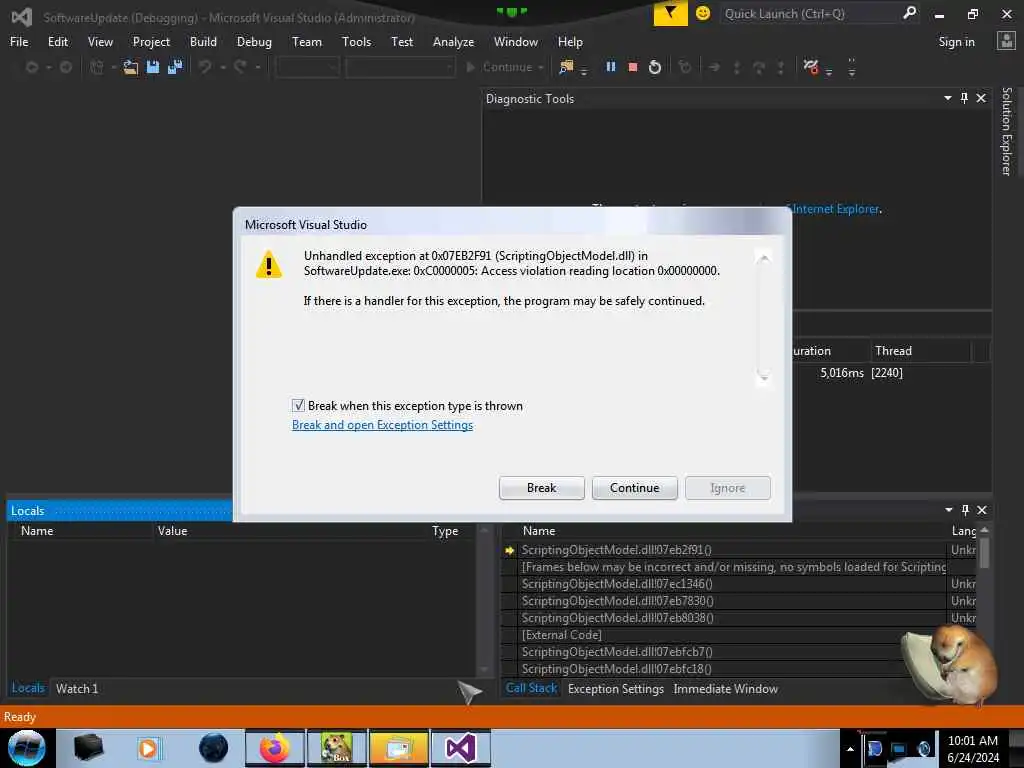Click the Thread column header
This screenshot has width=1024, height=768.
click(920, 351)
